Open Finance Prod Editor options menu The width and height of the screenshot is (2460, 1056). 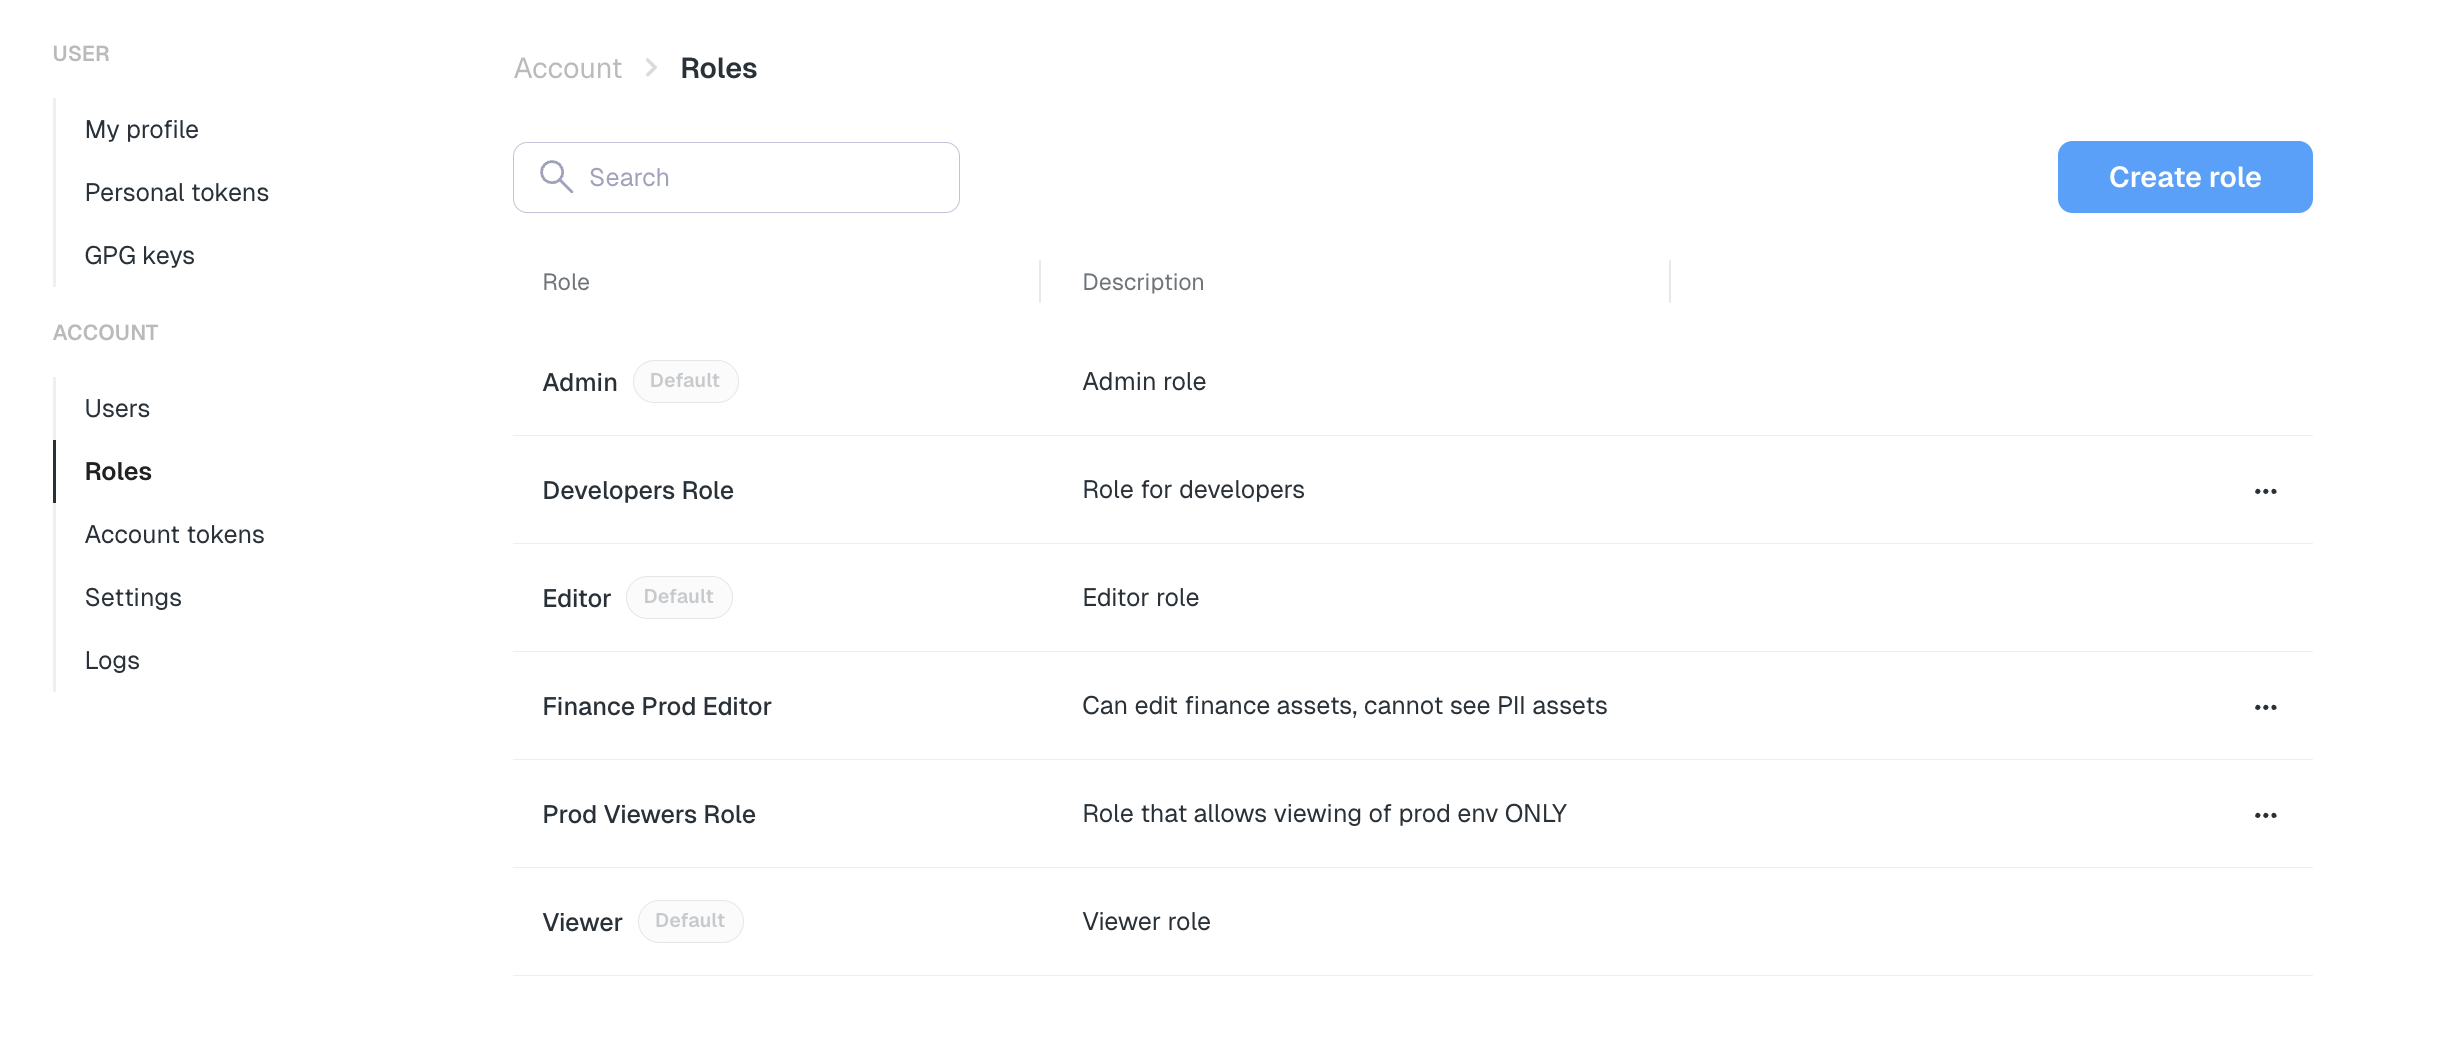(2265, 707)
